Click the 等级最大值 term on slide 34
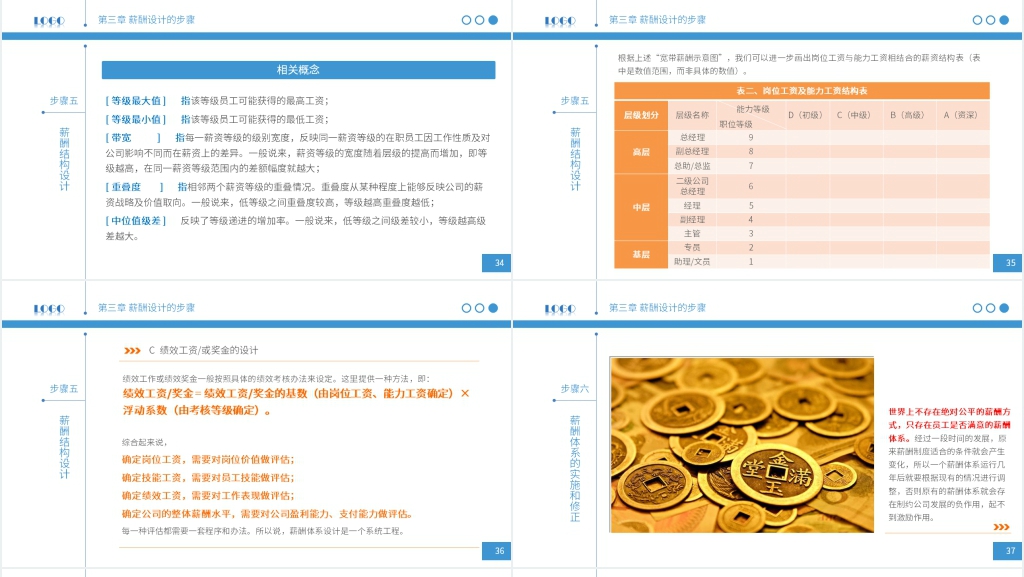The image size is (1024, 577). [135, 101]
